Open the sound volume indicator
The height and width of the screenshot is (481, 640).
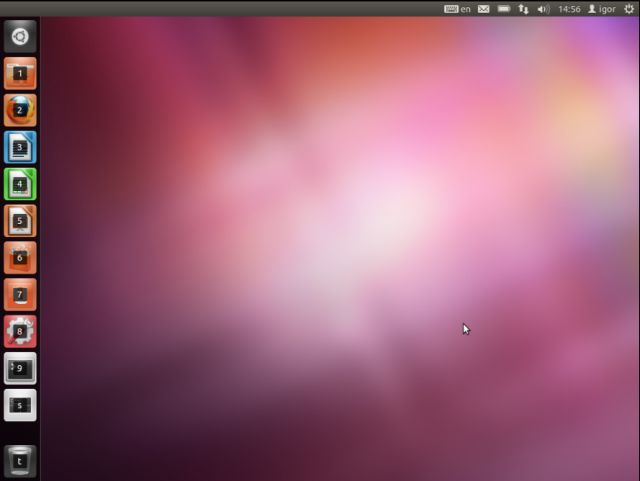(x=544, y=9)
